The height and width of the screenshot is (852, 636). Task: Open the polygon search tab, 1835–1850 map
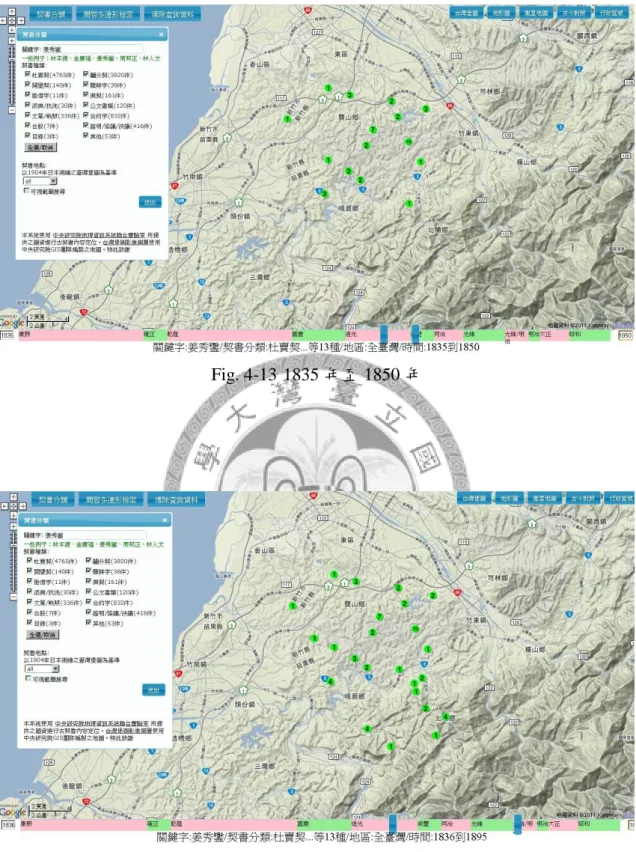108,14
